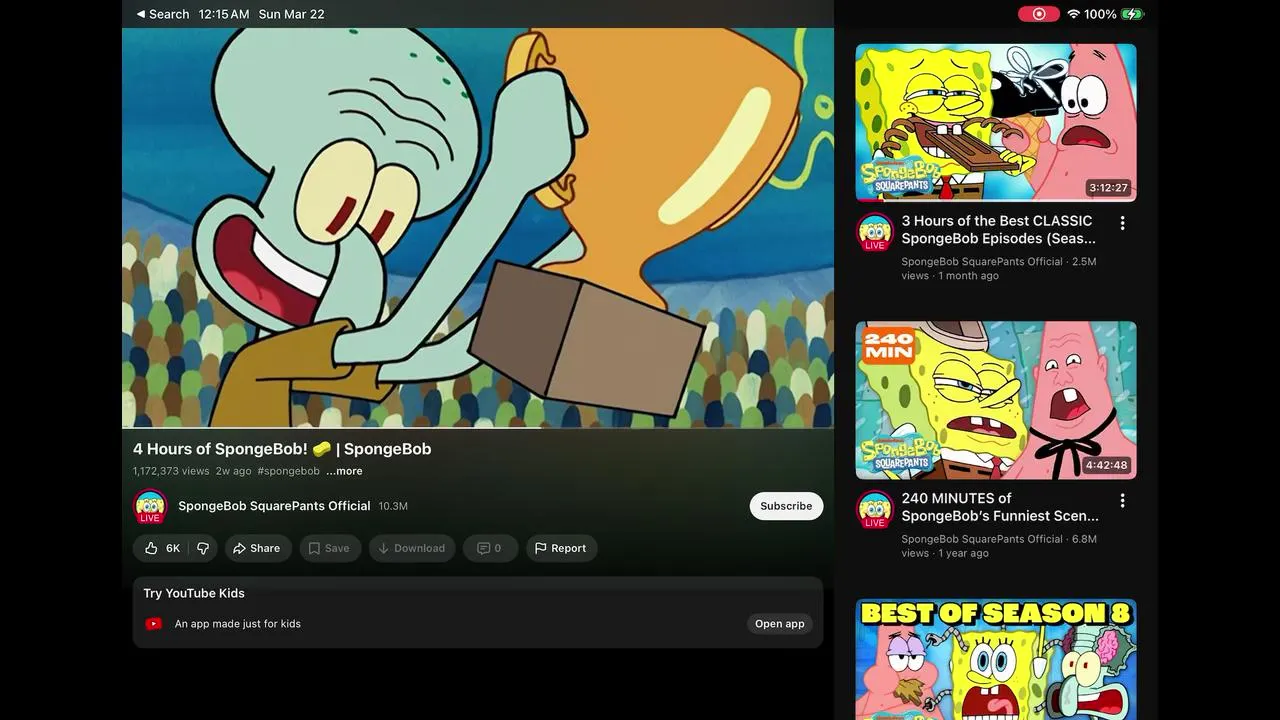Click An app made just for kids text
Image resolution: width=1280 pixels, height=720 pixels.
pyautogui.click(x=238, y=624)
